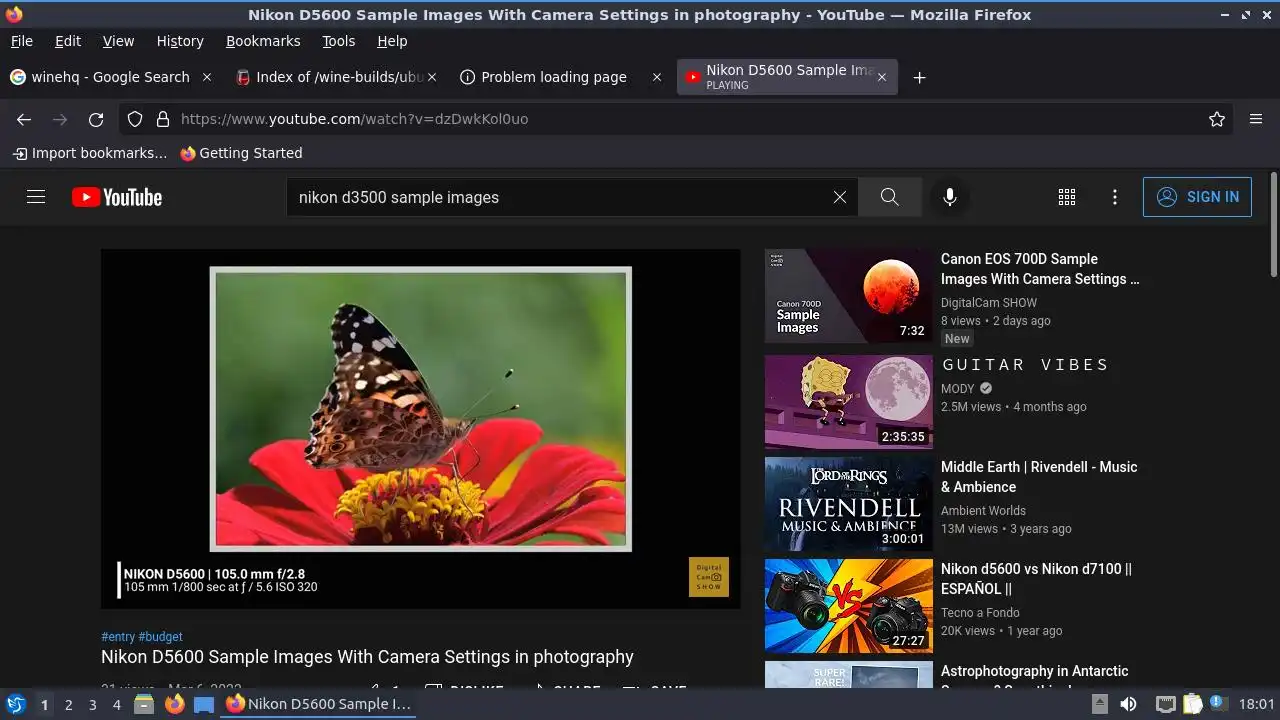The height and width of the screenshot is (720, 1280).
Task: Go to the YouTube home logo
Action: pyautogui.click(x=117, y=197)
